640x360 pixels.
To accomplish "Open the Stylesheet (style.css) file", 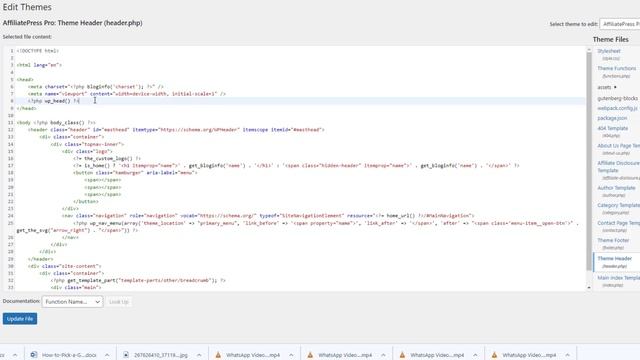I will [x=609, y=51].
